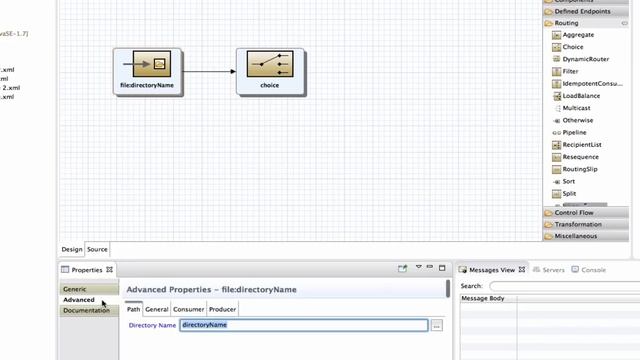Image resolution: width=640 pixels, height=360 pixels.
Task: Click the Directory Name label
Action: coord(152,325)
